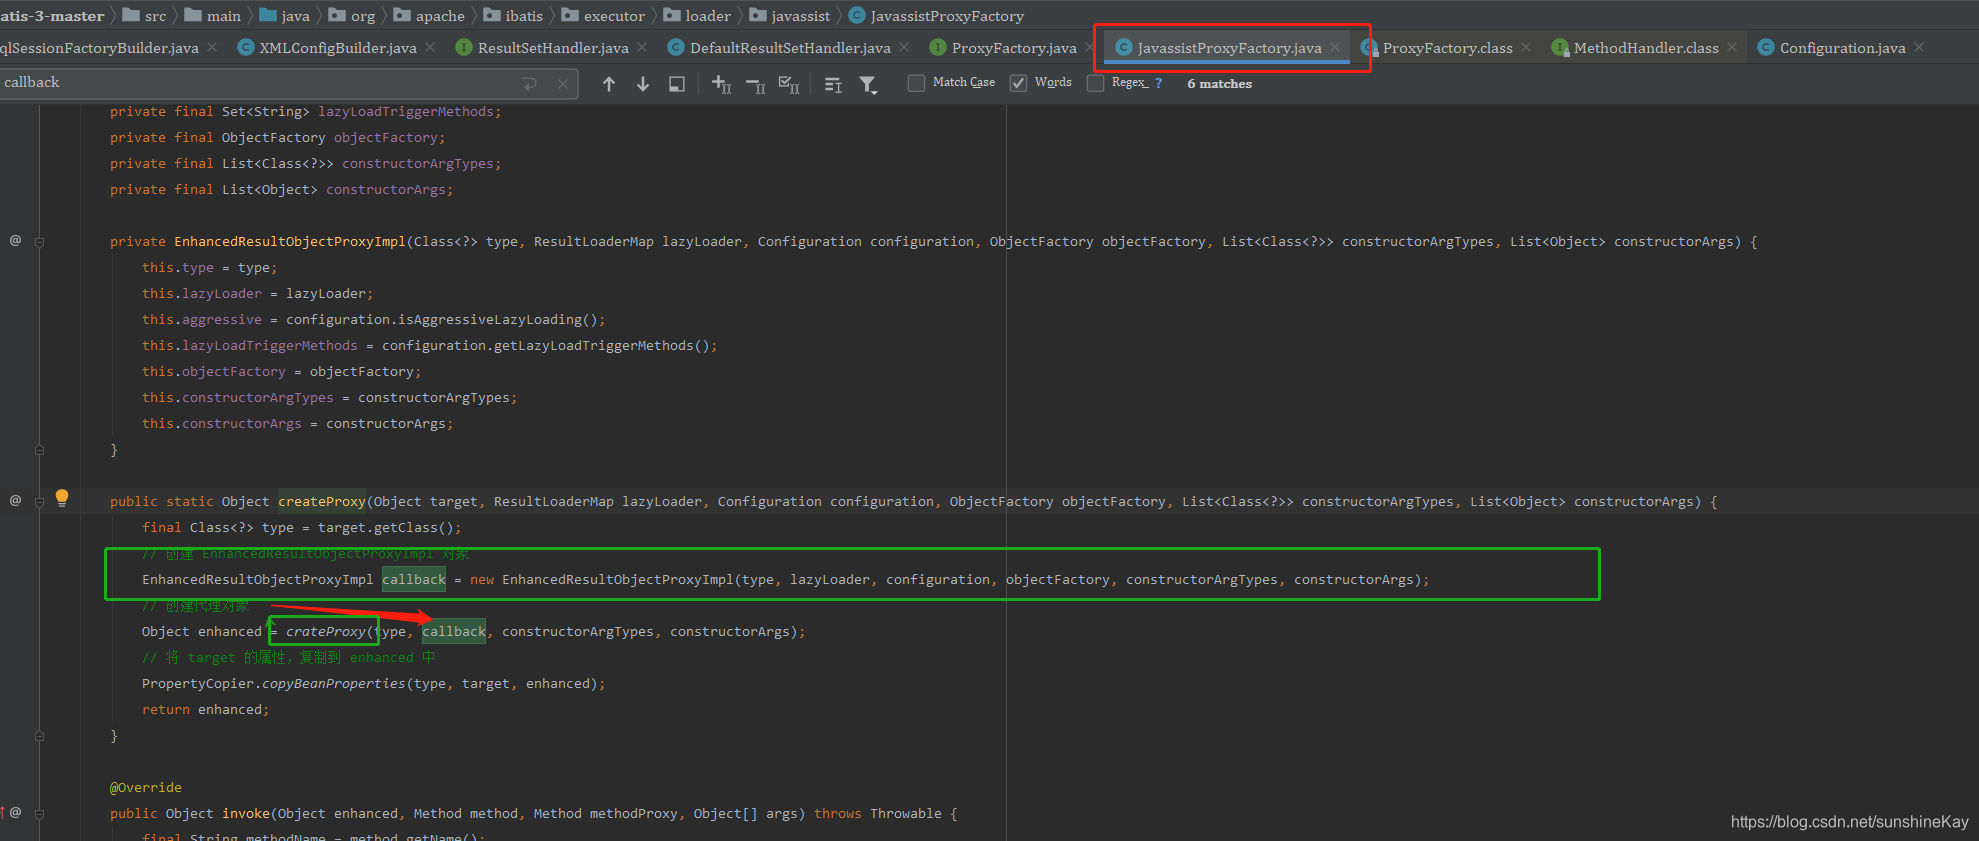The image size is (1979, 841).
Task: Open search filter funnel options
Action: [x=868, y=84]
